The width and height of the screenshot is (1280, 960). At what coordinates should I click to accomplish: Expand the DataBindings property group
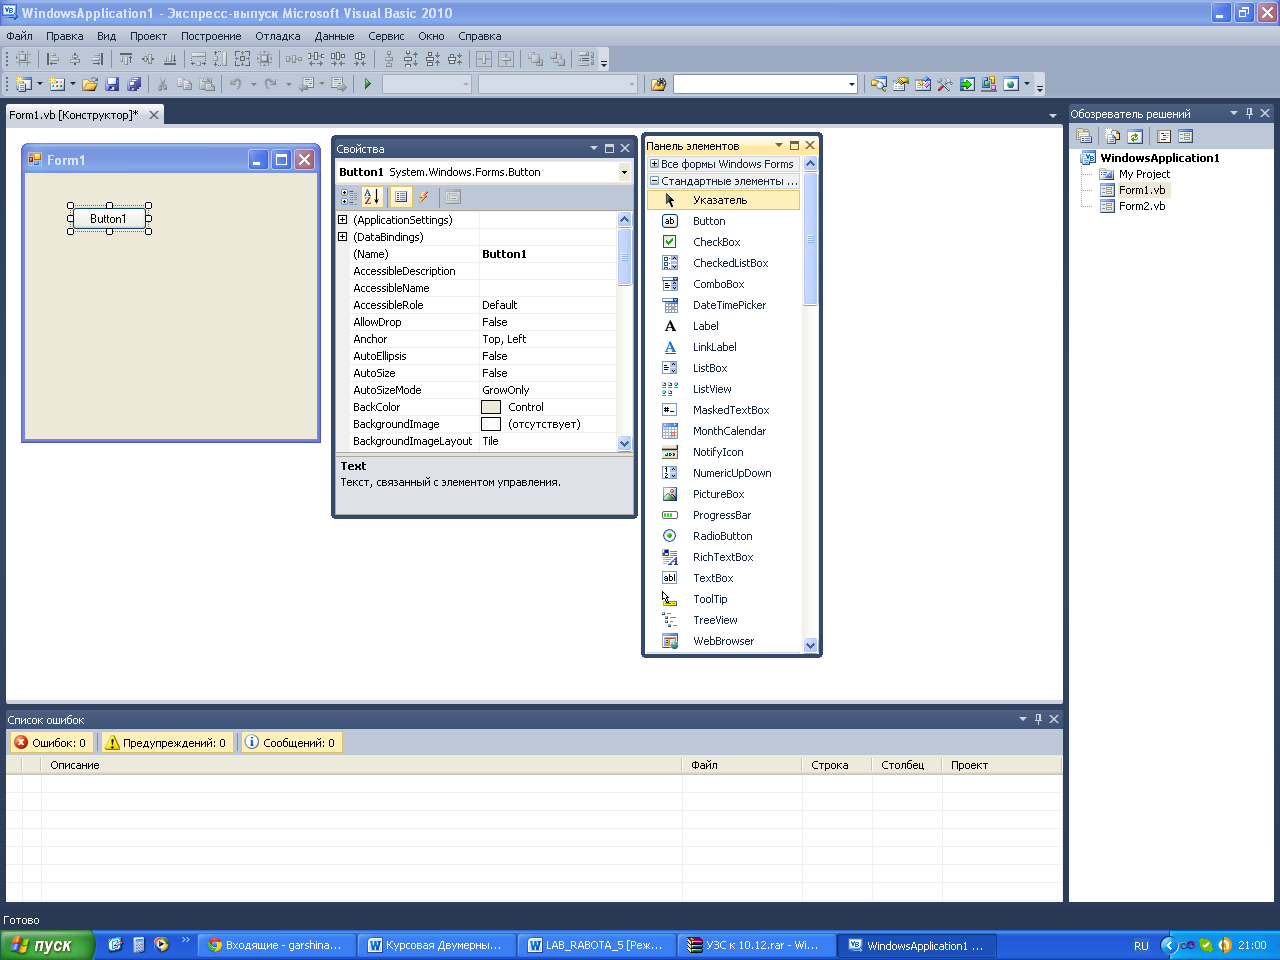(x=343, y=237)
